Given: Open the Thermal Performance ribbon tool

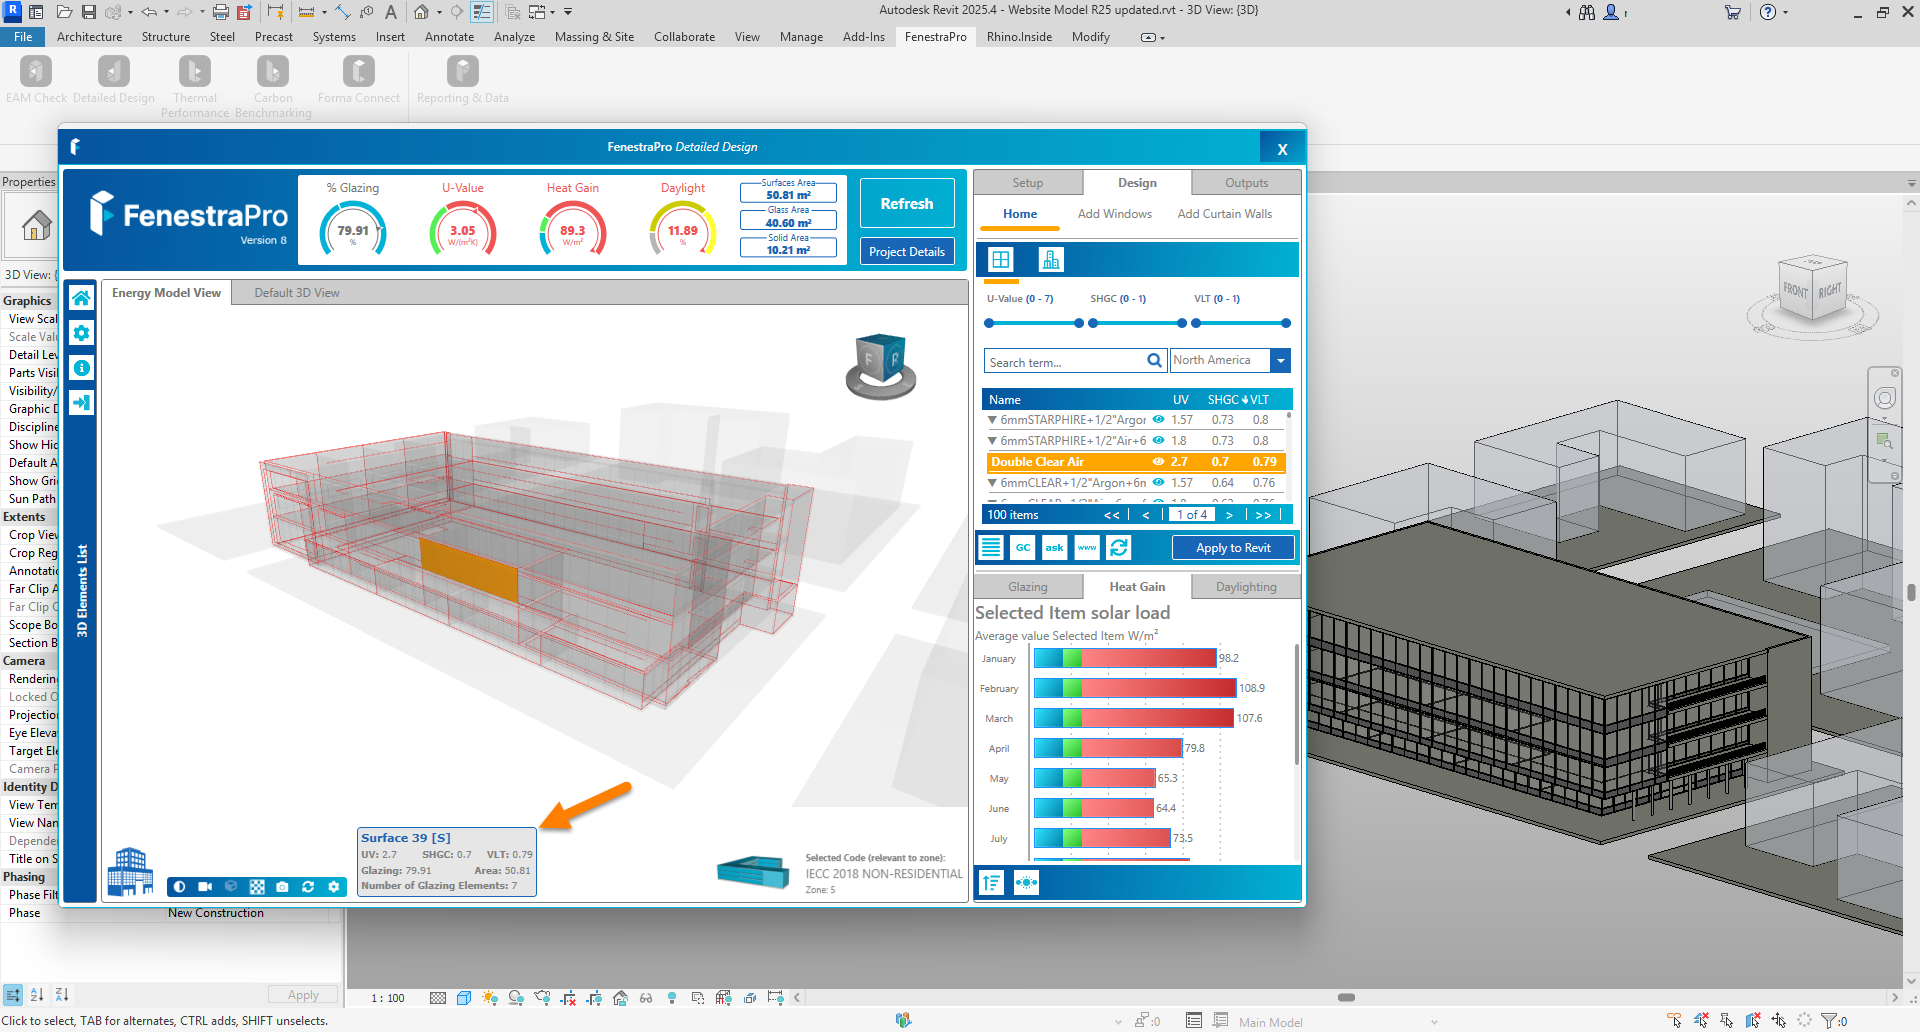Looking at the screenshot, I should [x=195, y=87].
